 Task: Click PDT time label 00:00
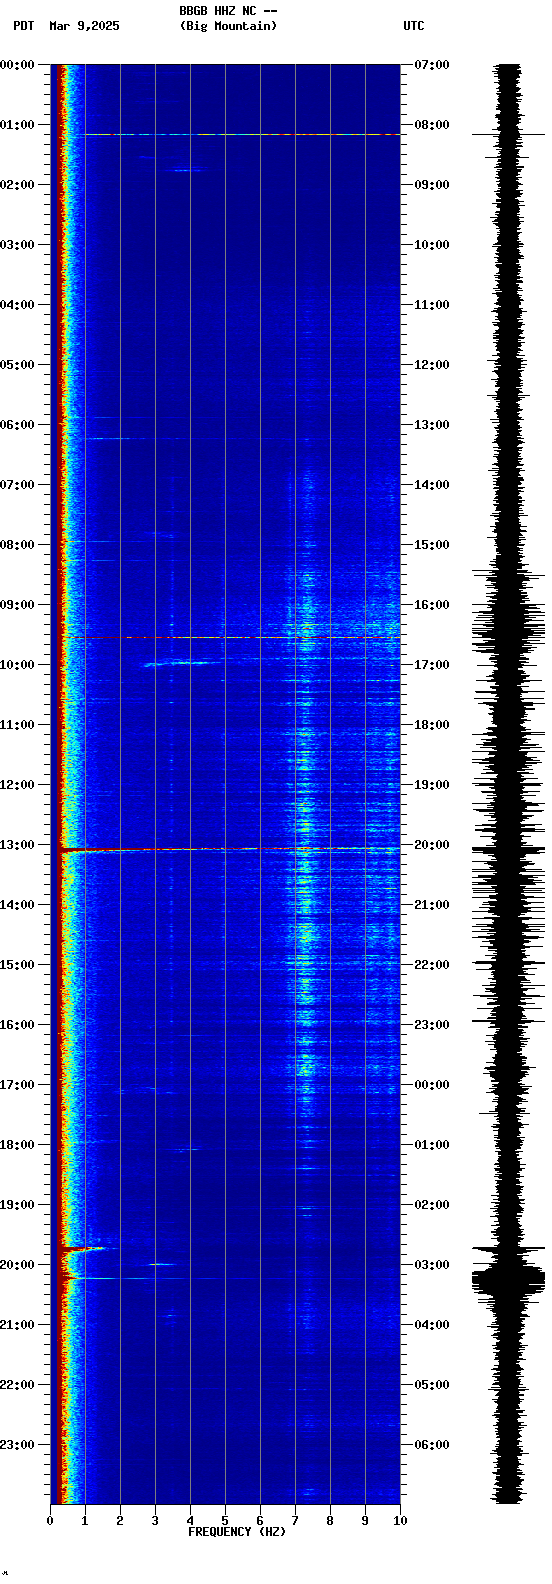[x=18, y=65]
